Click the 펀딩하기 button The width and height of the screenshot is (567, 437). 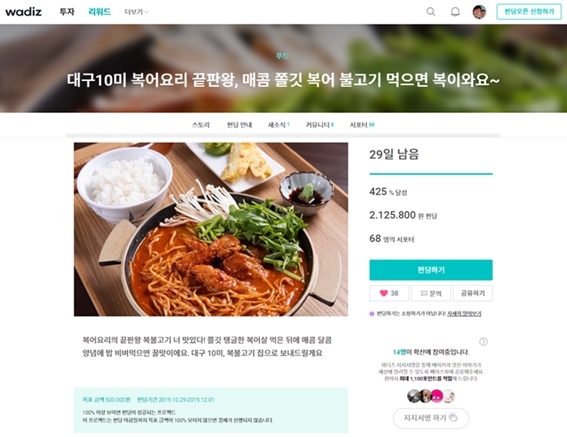tap(431, 270)
